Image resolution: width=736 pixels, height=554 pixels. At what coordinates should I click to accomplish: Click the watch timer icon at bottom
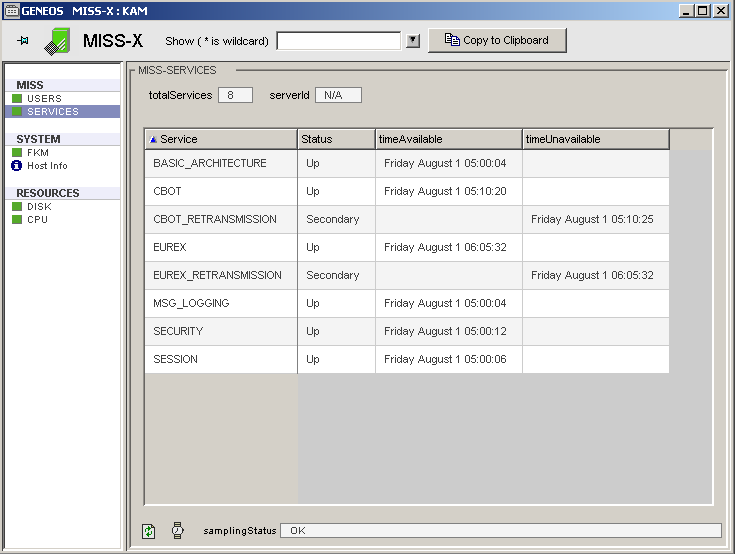coord(177,531)
